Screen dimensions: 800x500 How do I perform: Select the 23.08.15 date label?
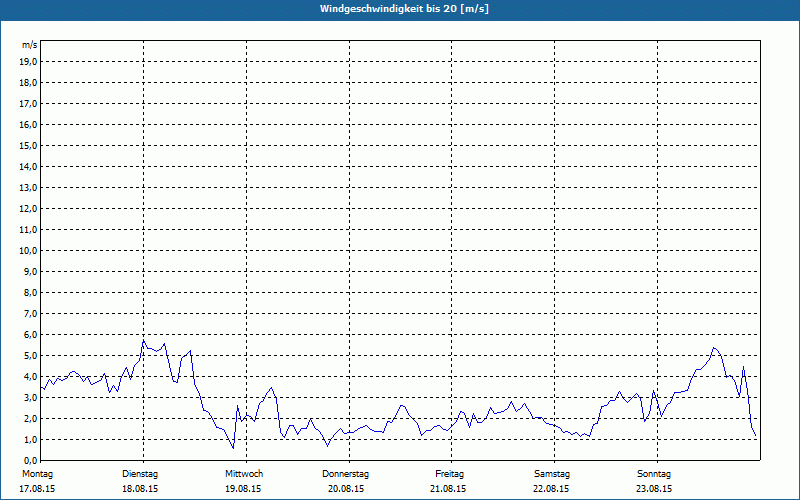[654, 489]
